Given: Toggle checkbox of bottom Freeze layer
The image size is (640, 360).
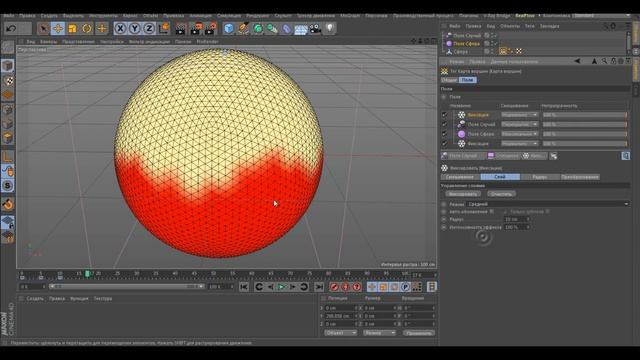Looking at the screenshot, I should [x=445, y=143].
